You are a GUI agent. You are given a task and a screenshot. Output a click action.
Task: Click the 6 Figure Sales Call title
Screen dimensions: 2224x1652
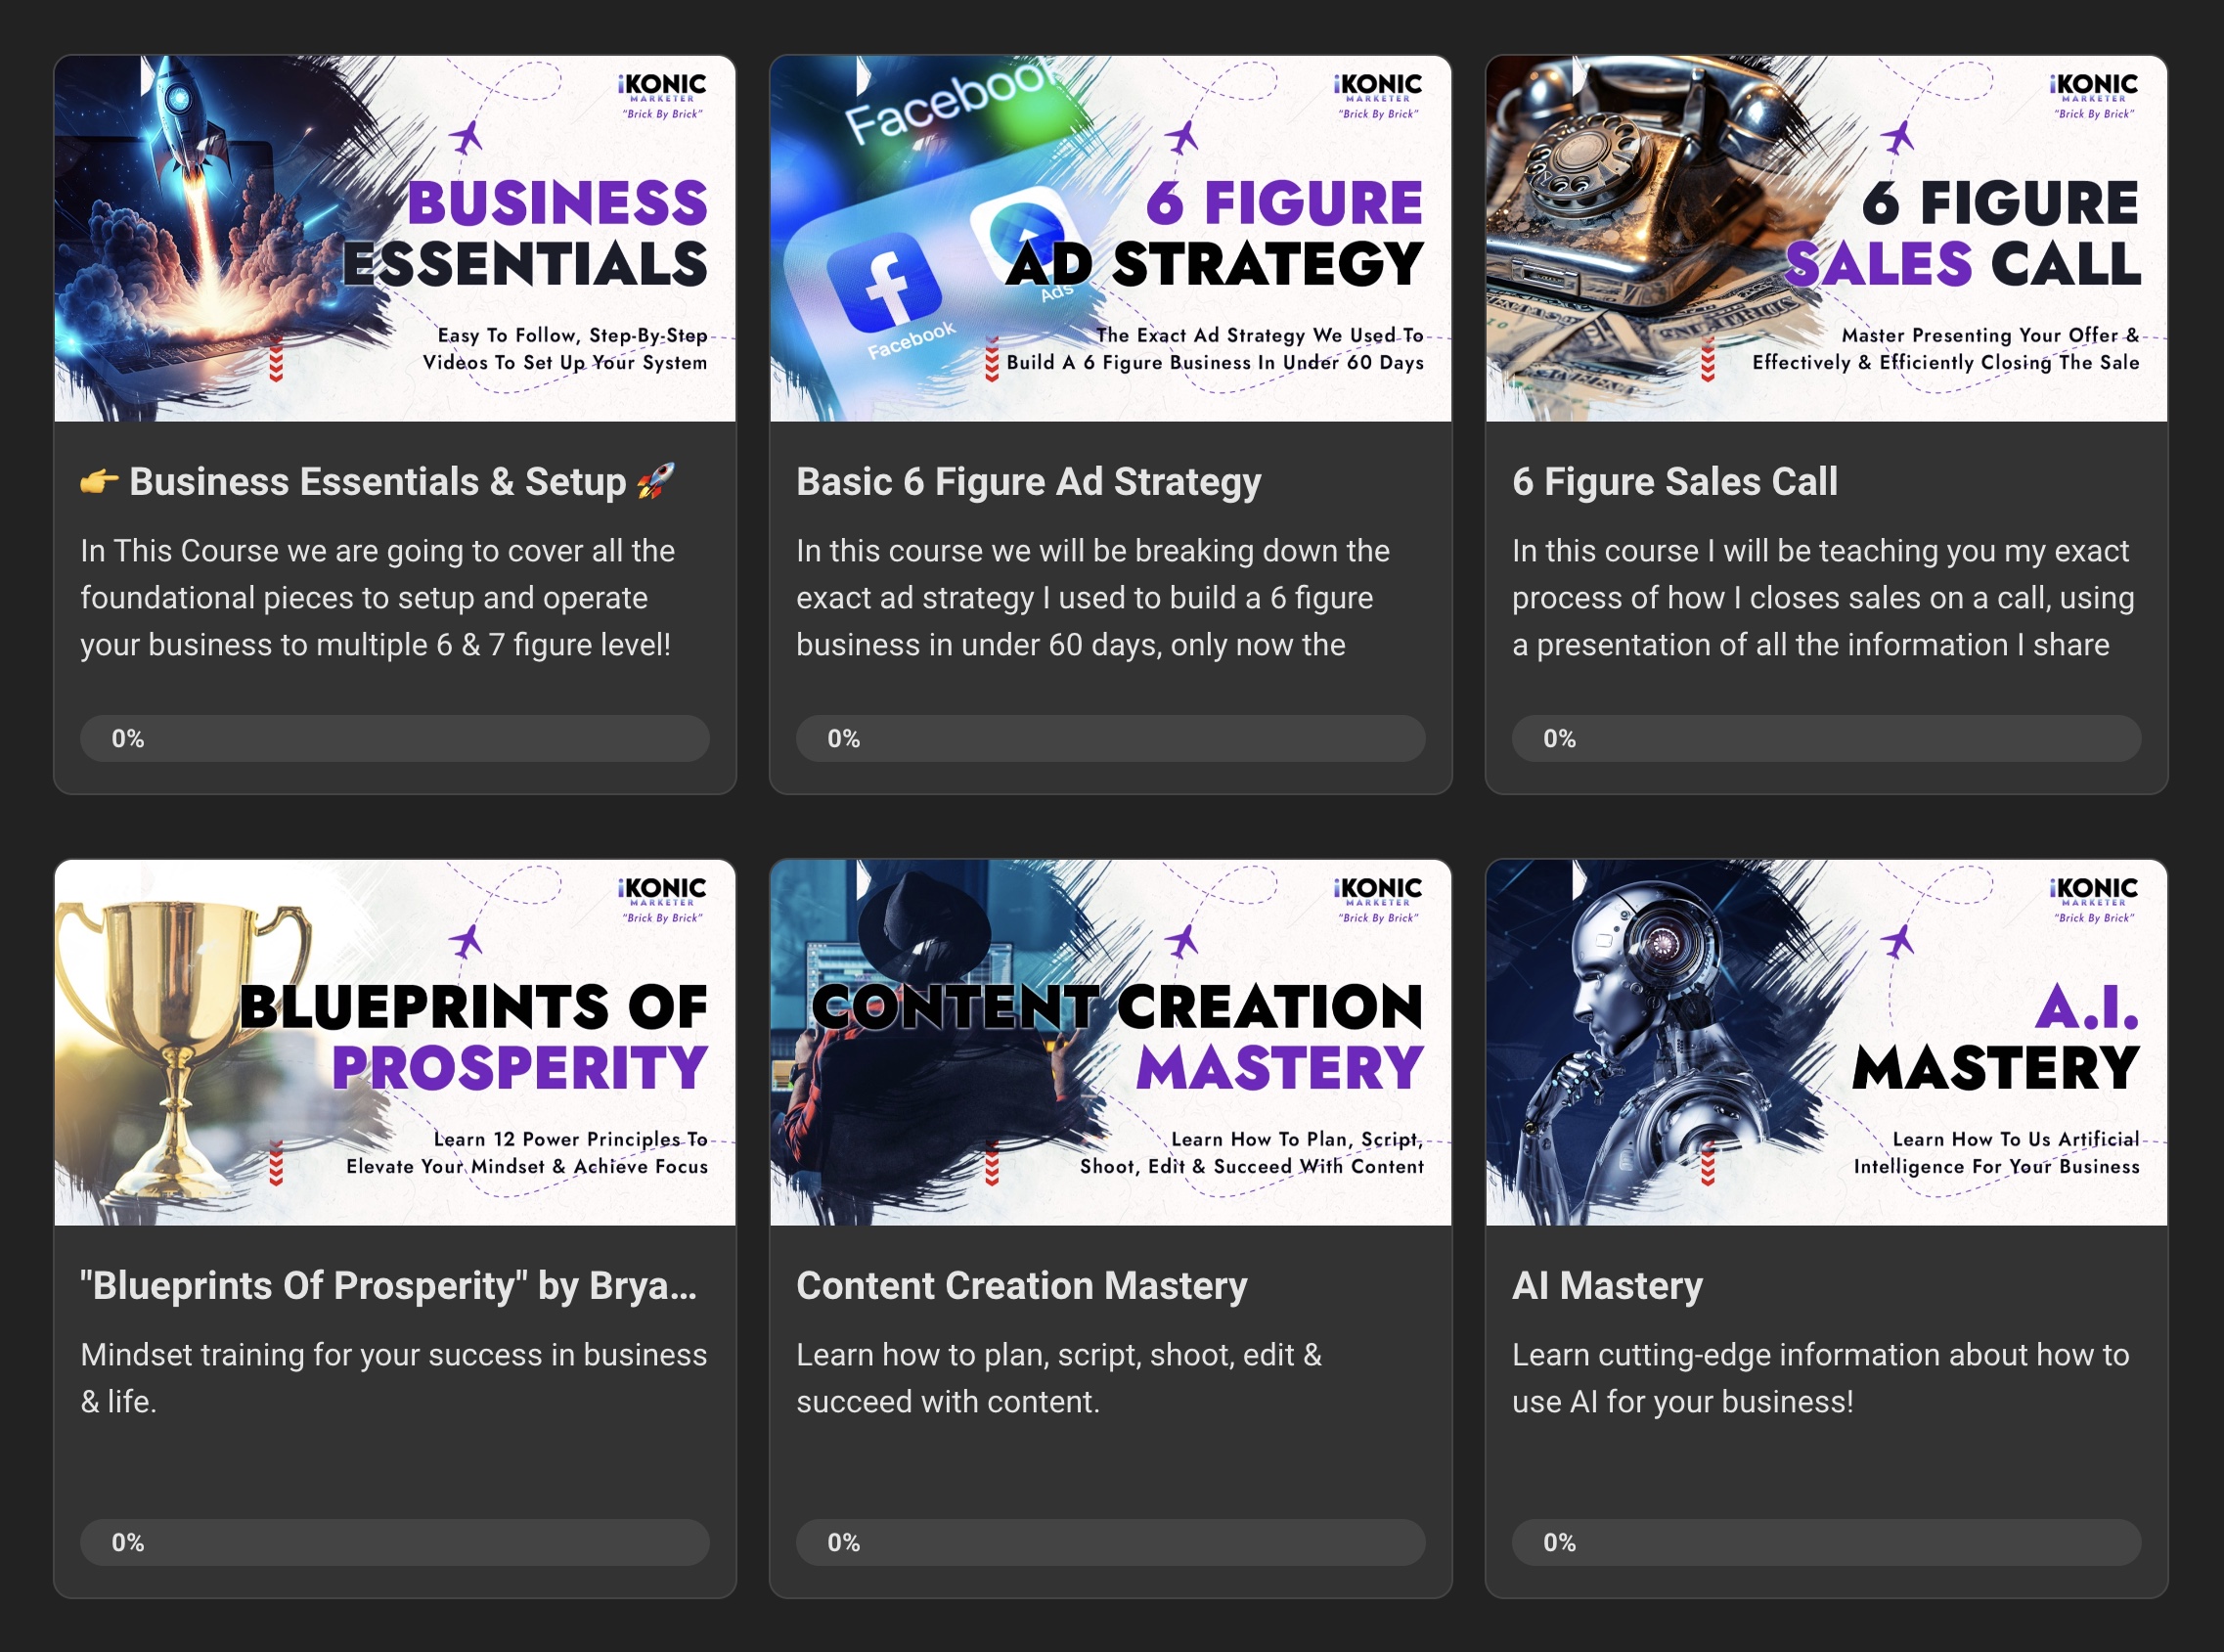point(1675,482)
